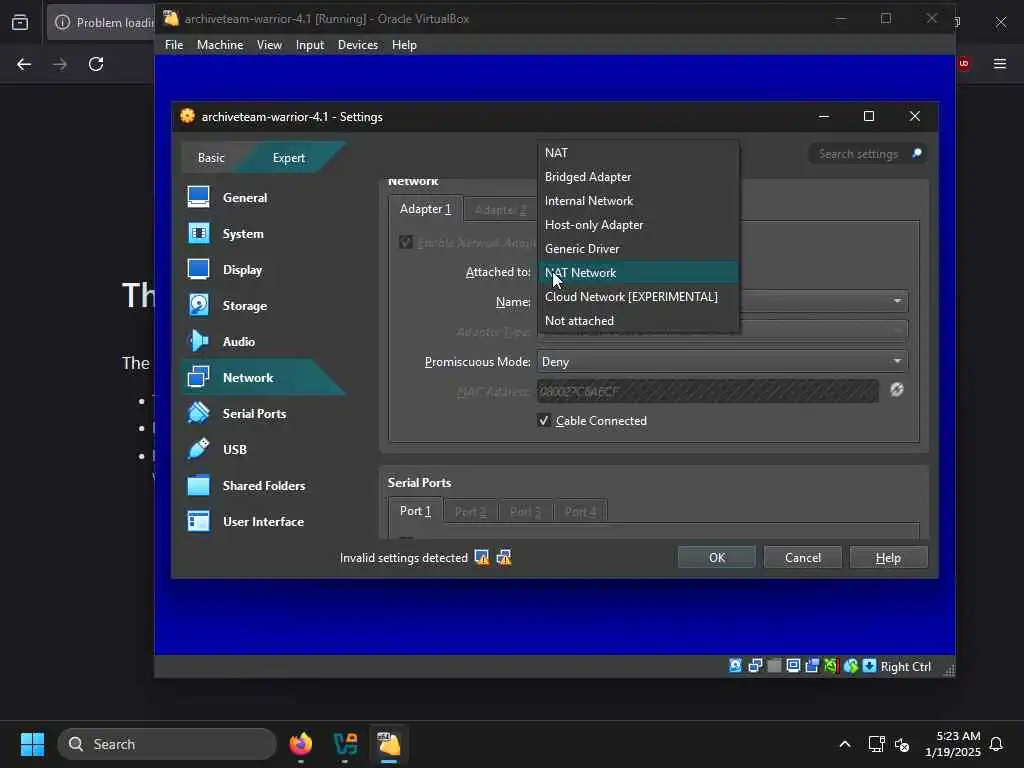Select the Adapter 1 tab
Viewport: 1024px width, 768px height.
point(425,209)
